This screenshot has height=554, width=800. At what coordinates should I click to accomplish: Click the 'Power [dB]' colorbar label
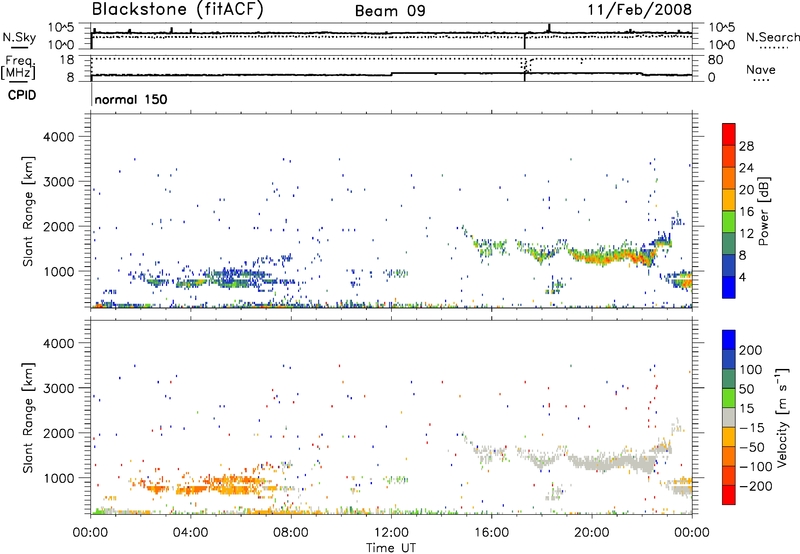(763, 211)
